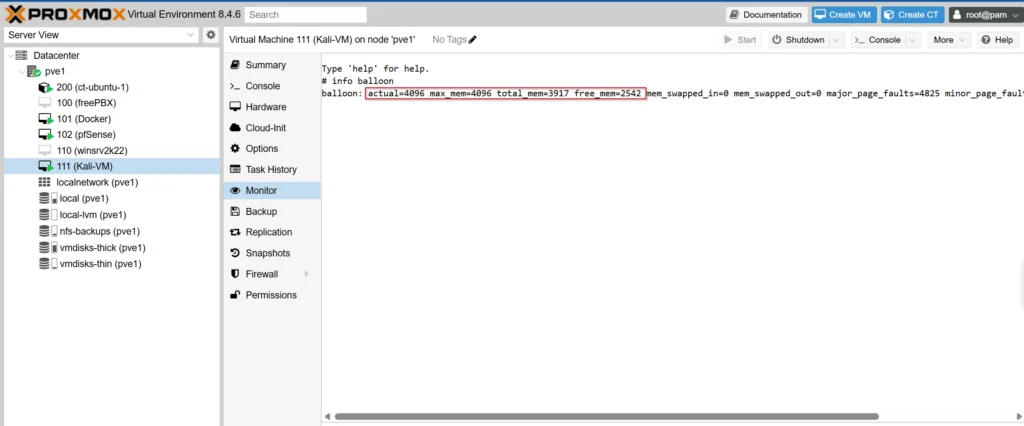
Task: Select VM 102 (pfSense)
Action: (86, 135)
